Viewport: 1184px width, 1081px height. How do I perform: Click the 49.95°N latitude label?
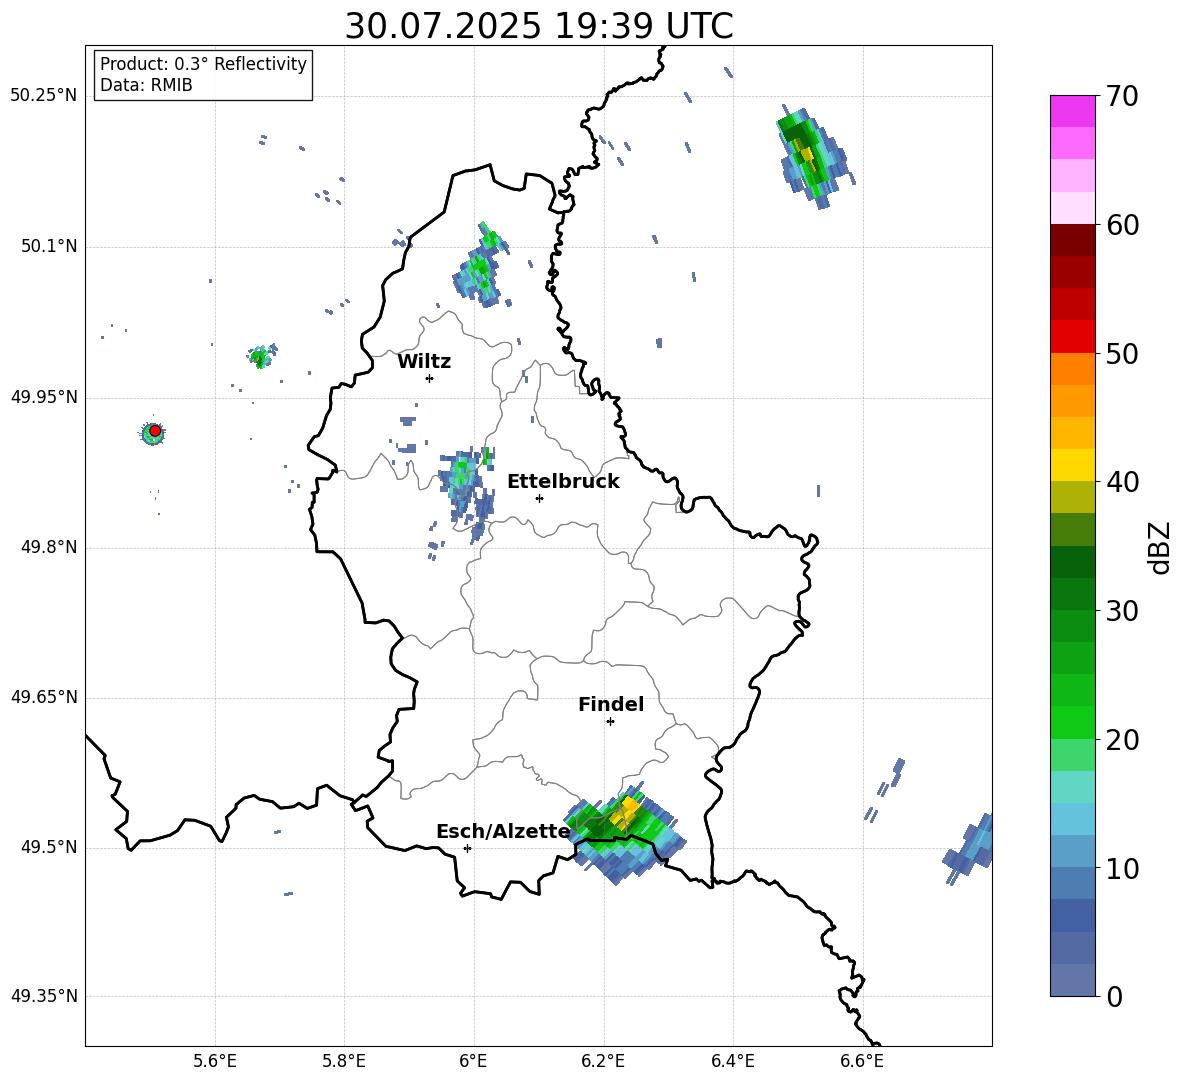click(44, 396)
